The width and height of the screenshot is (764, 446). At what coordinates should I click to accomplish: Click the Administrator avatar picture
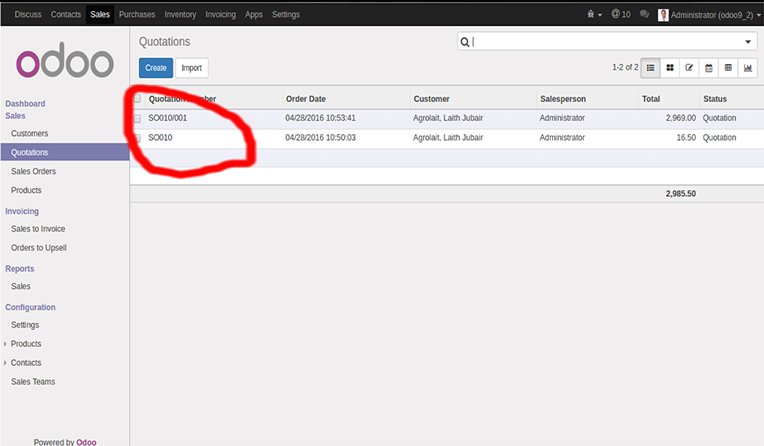(x=663, y=15)
